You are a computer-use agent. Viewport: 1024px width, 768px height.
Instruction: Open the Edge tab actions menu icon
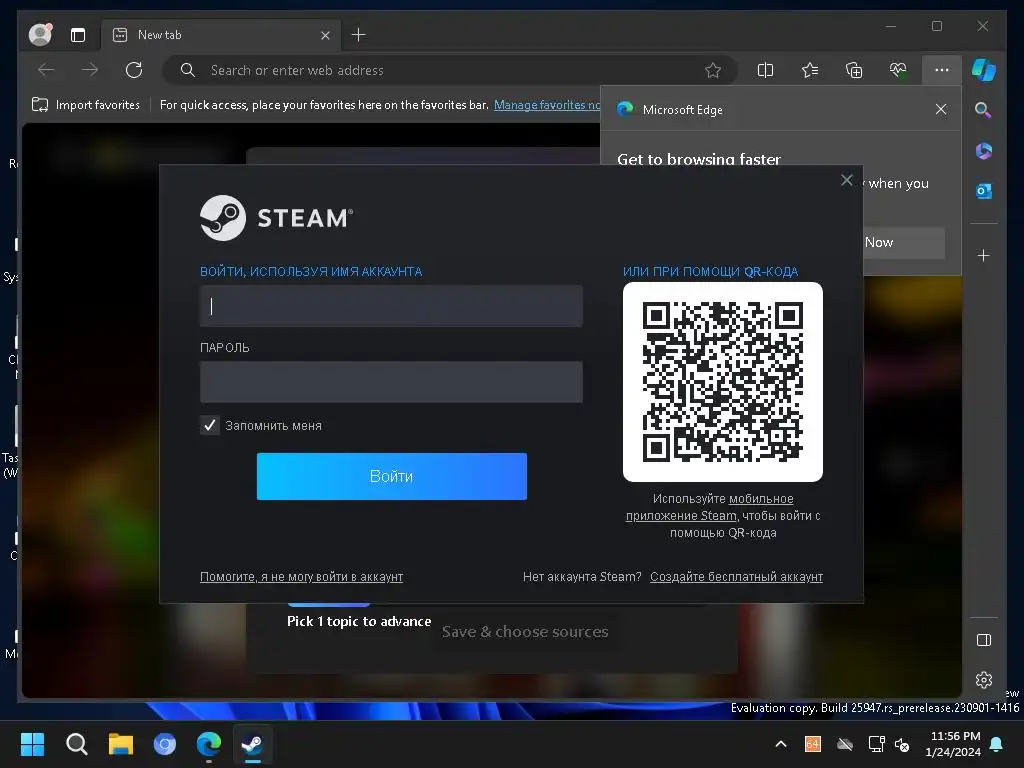(x=78, y=35)
